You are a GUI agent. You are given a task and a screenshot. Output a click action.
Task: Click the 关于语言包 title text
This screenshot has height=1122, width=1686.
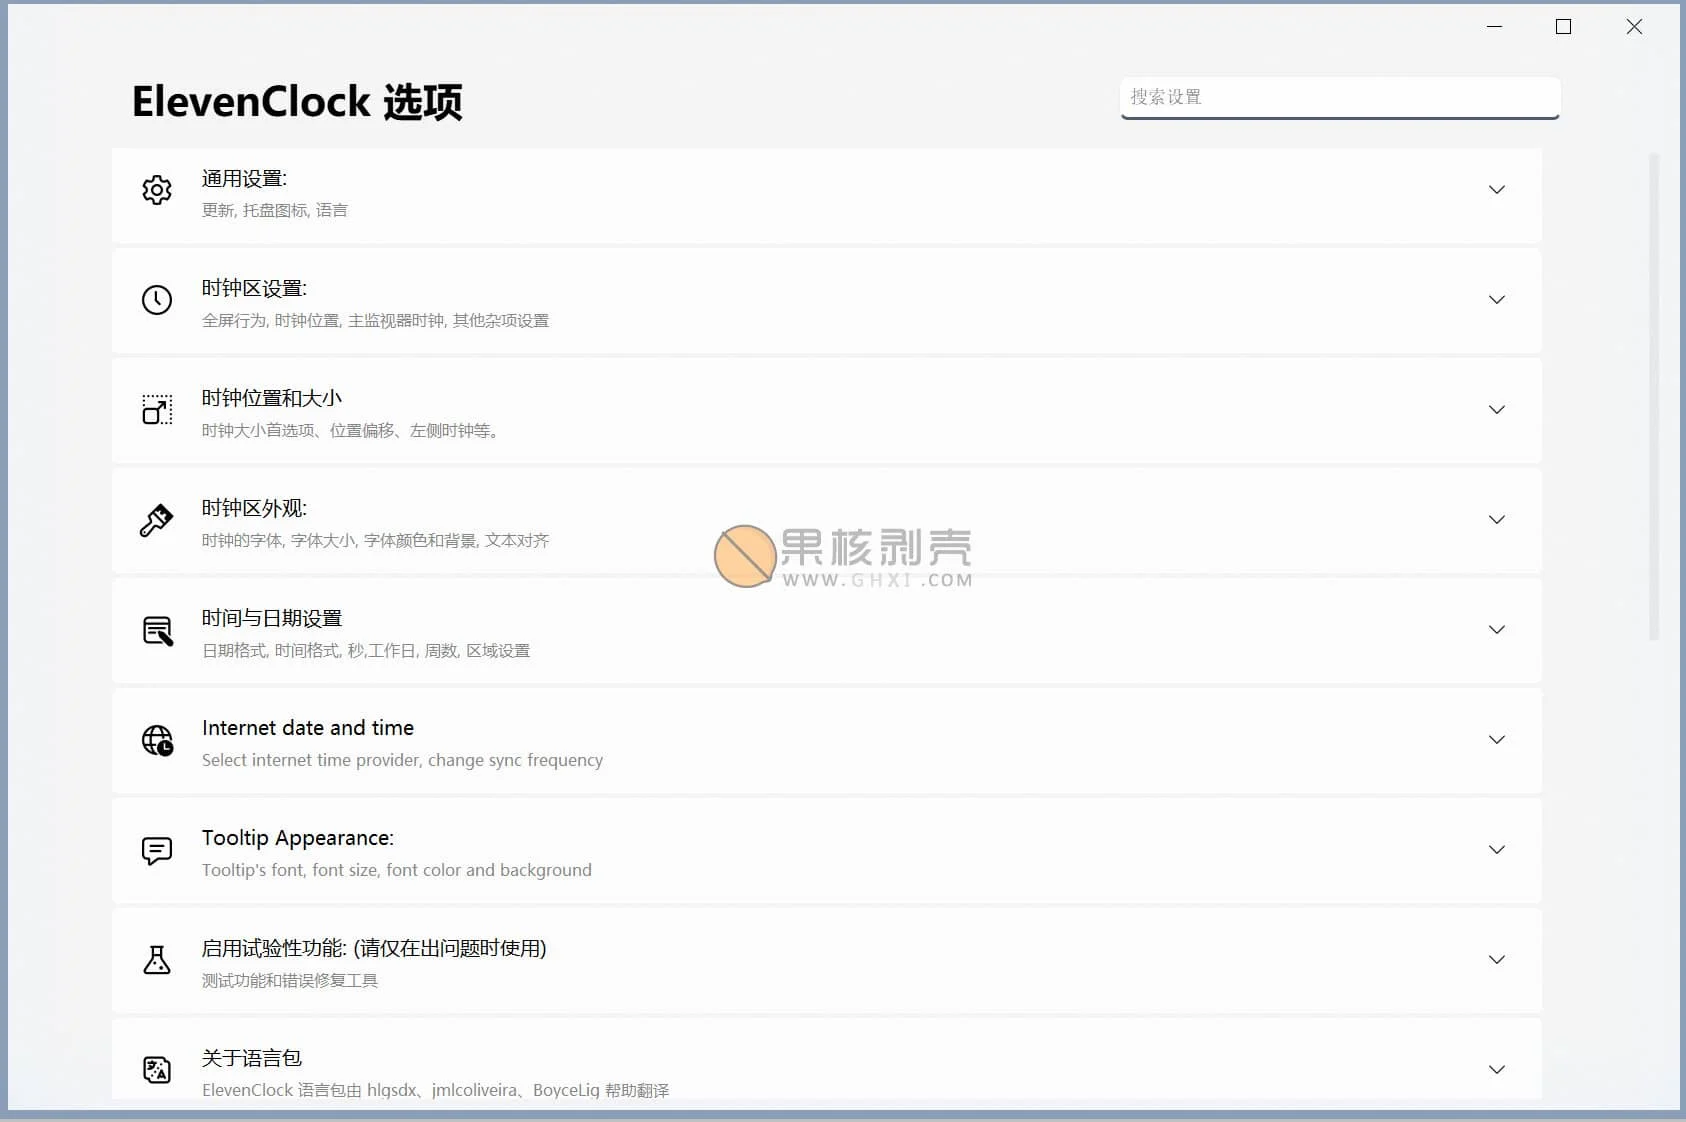point(252,1059)
